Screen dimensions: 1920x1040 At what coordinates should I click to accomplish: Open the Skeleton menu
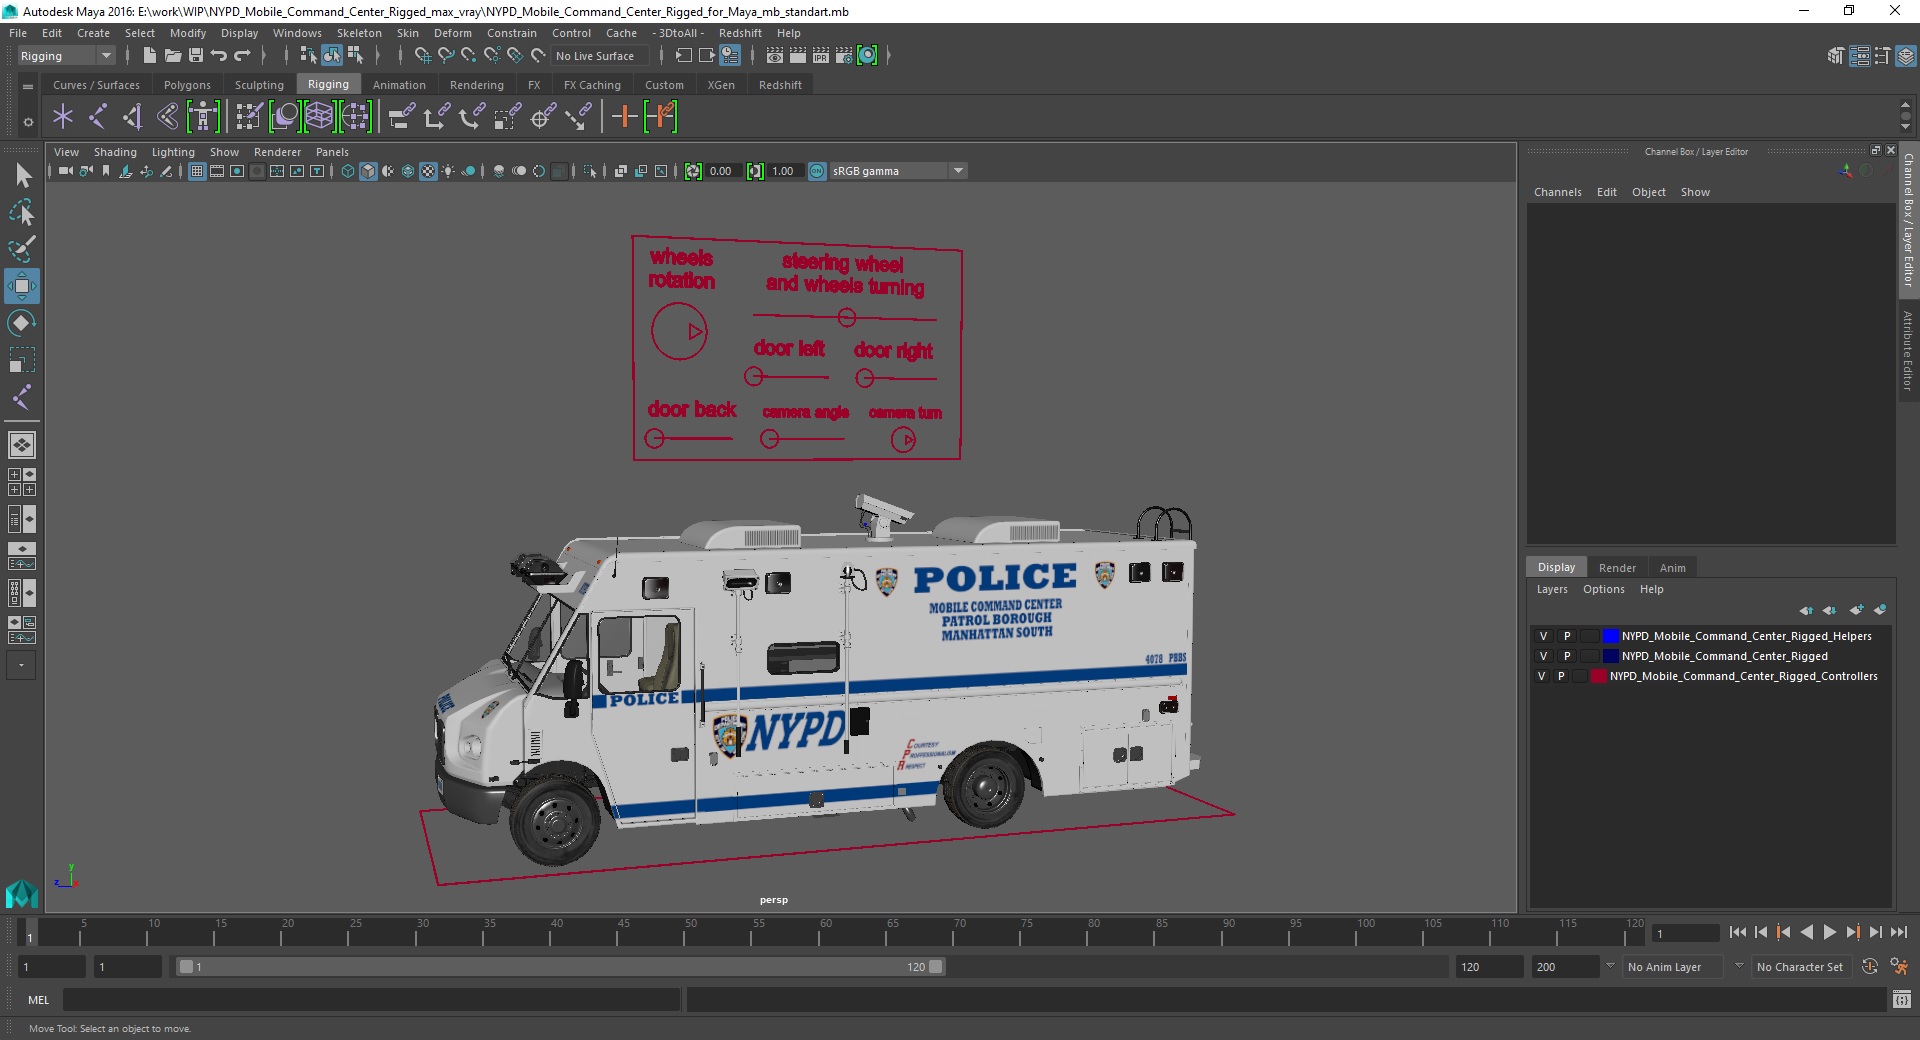pos(358,33)
